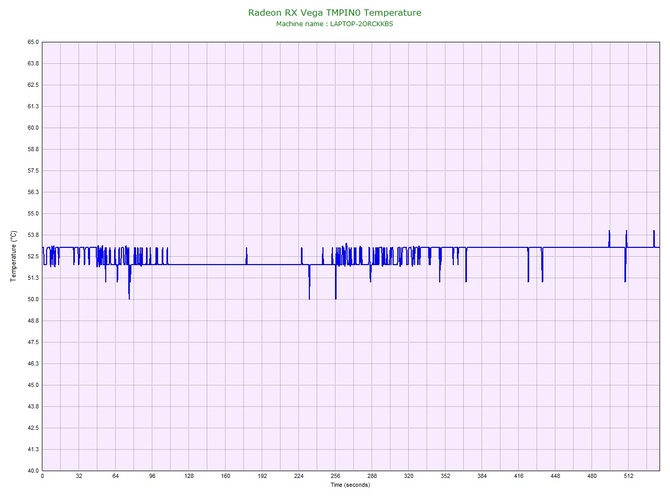Click y-axis value 41.3
The image size is (670, 502).
[x=33, y=449]
